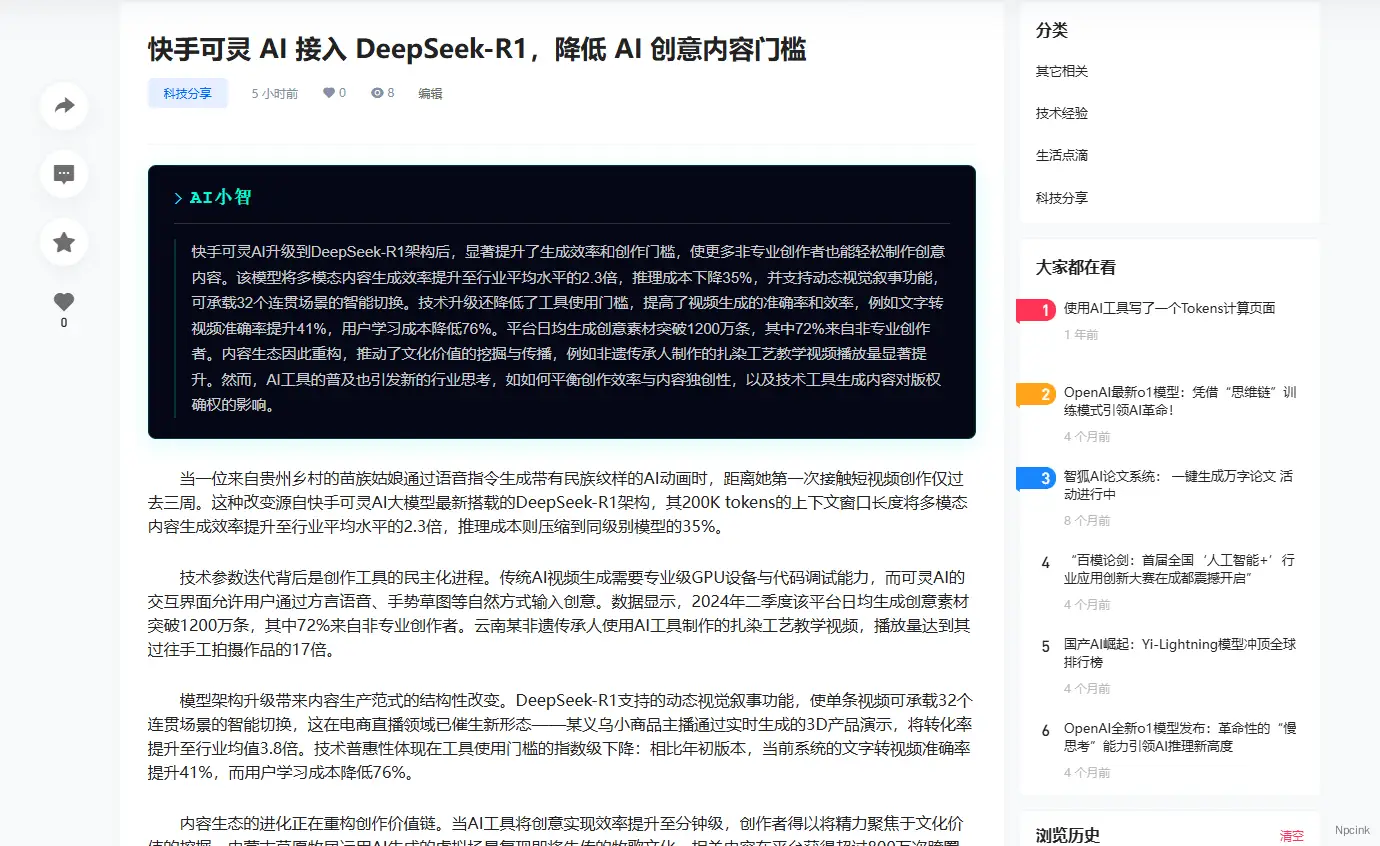
Task: Click the orange number 2 ranking badge
Action: [1040, 395]
